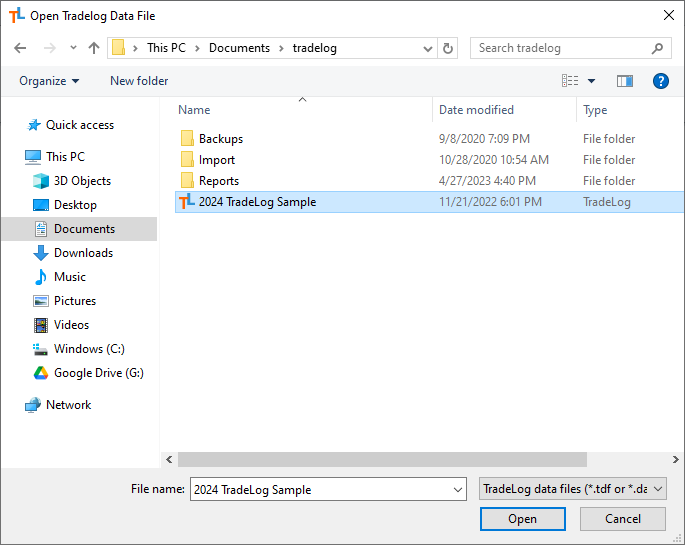
Task: Go up one folder level
Action: tap(93, 48)
